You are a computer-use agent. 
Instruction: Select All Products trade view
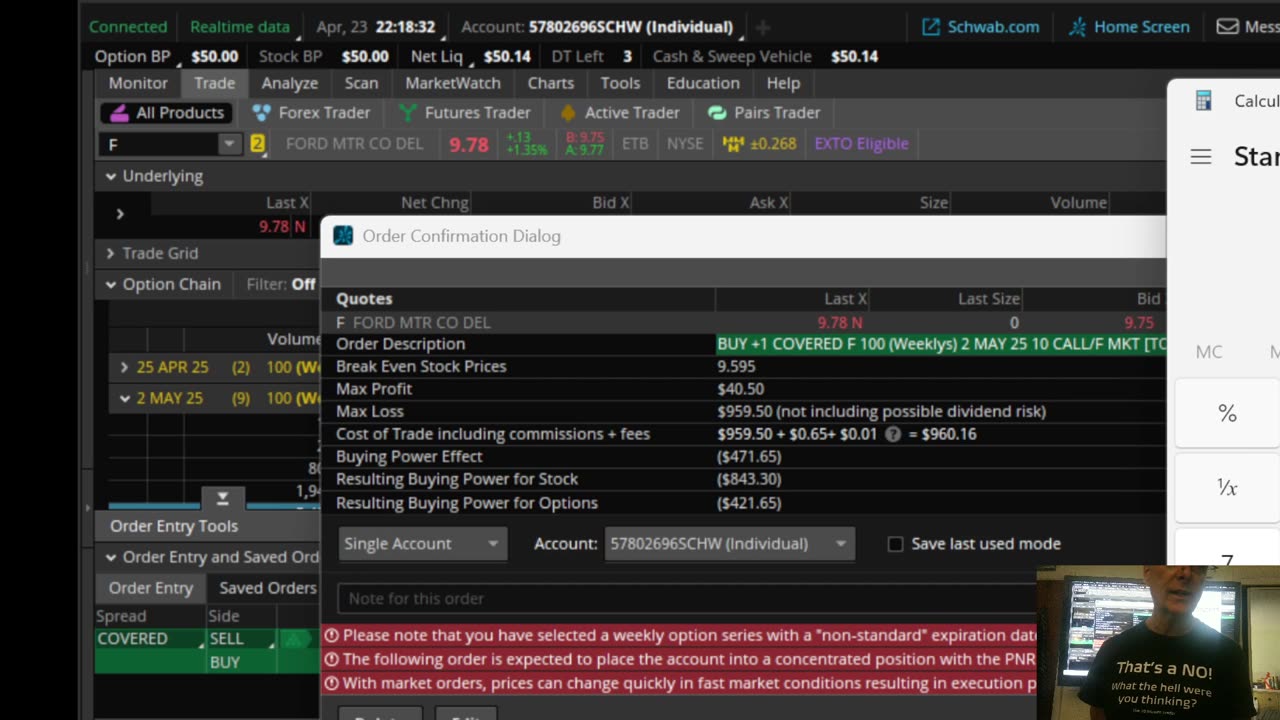(x=168, y=113)
